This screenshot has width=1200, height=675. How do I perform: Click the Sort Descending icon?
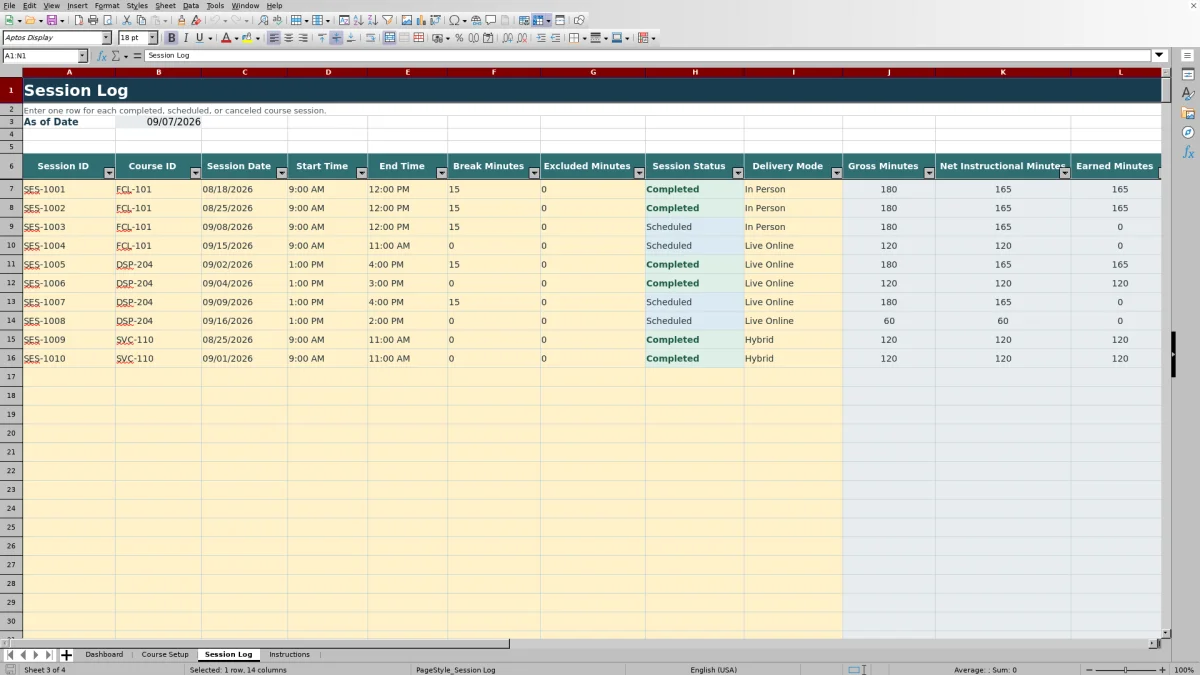pos(372,20)
